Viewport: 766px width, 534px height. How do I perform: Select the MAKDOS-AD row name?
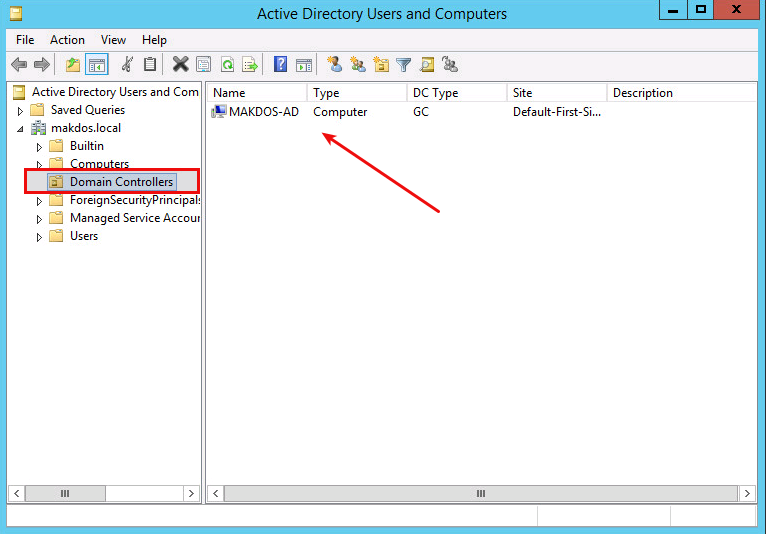[x=264, y=112]
